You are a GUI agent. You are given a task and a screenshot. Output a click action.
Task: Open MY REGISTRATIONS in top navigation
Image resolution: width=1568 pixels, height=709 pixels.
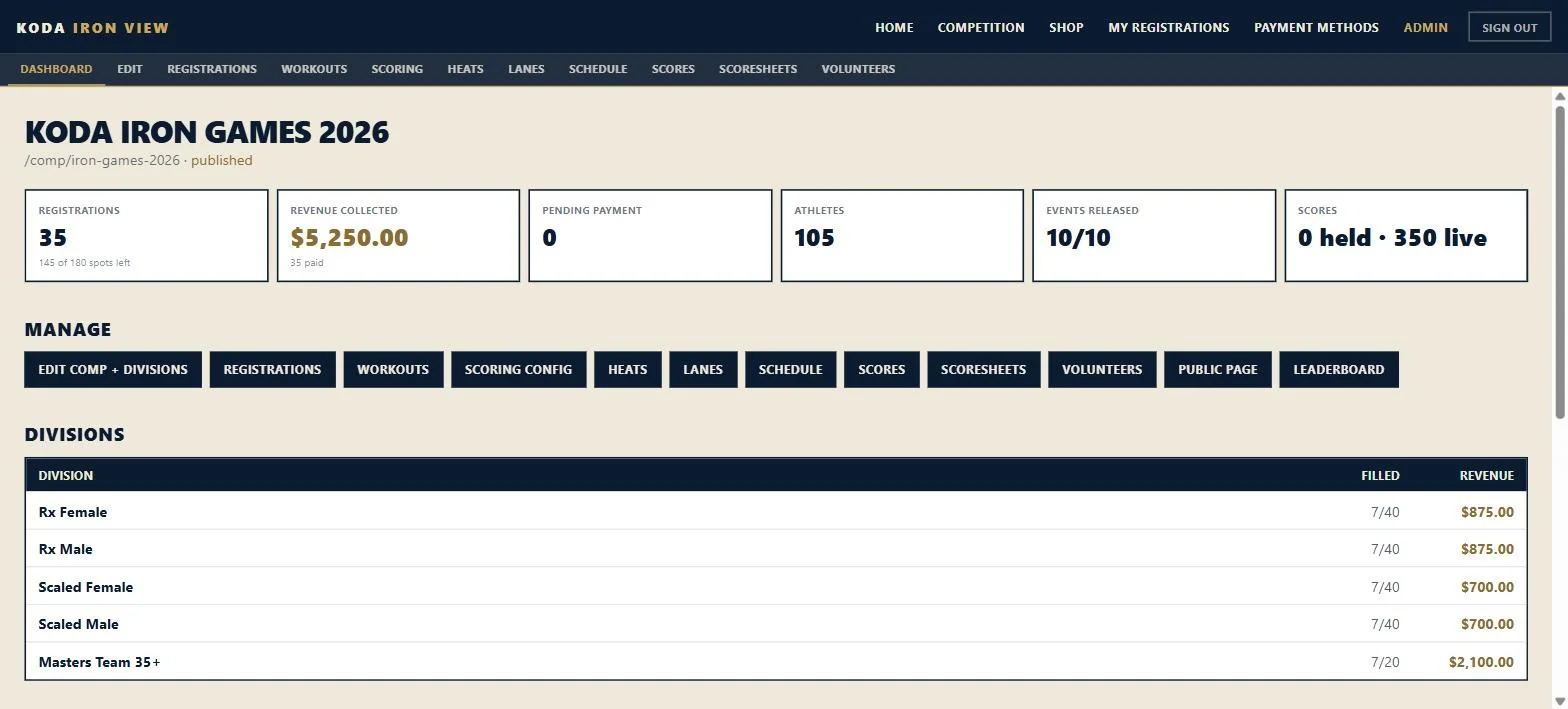pos(1169,27)
